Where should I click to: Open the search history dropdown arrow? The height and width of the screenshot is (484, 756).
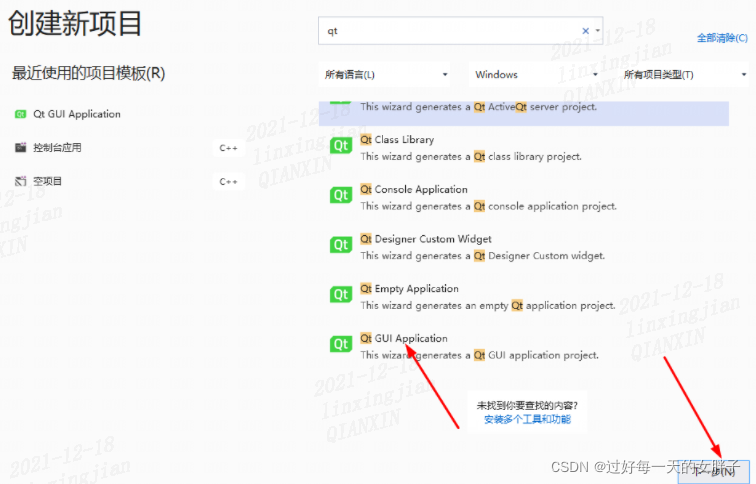[598, 30]
